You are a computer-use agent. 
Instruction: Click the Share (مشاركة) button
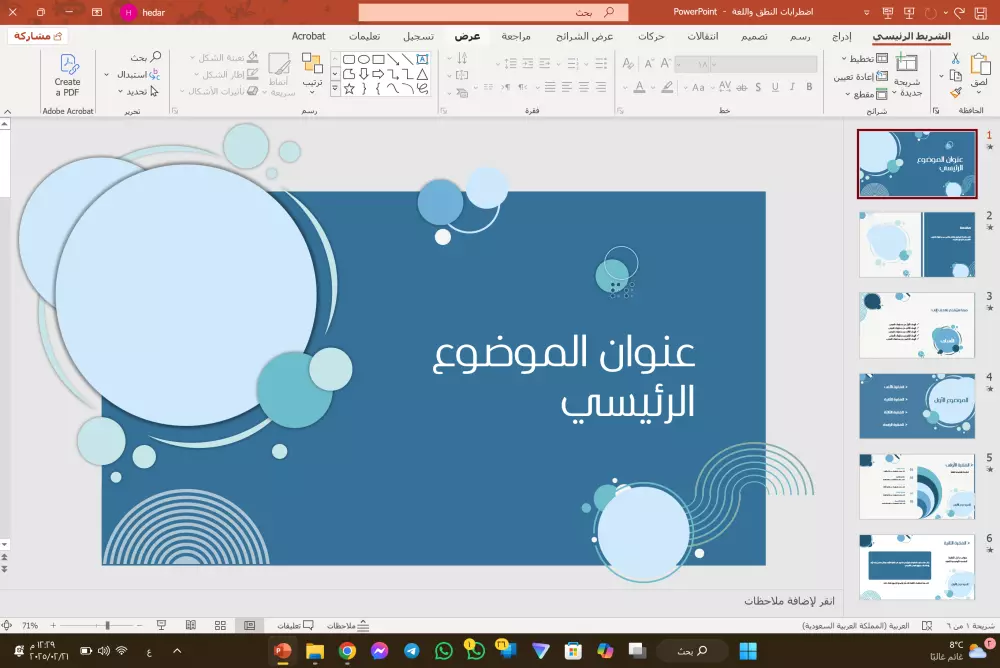(x=36, y=35)
